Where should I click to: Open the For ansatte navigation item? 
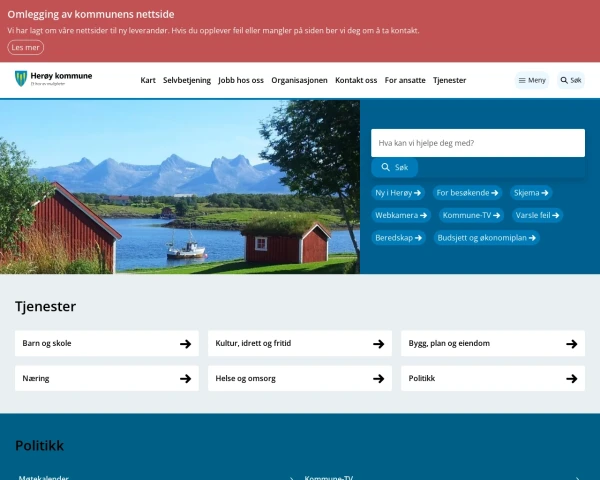tap(405, 80)
